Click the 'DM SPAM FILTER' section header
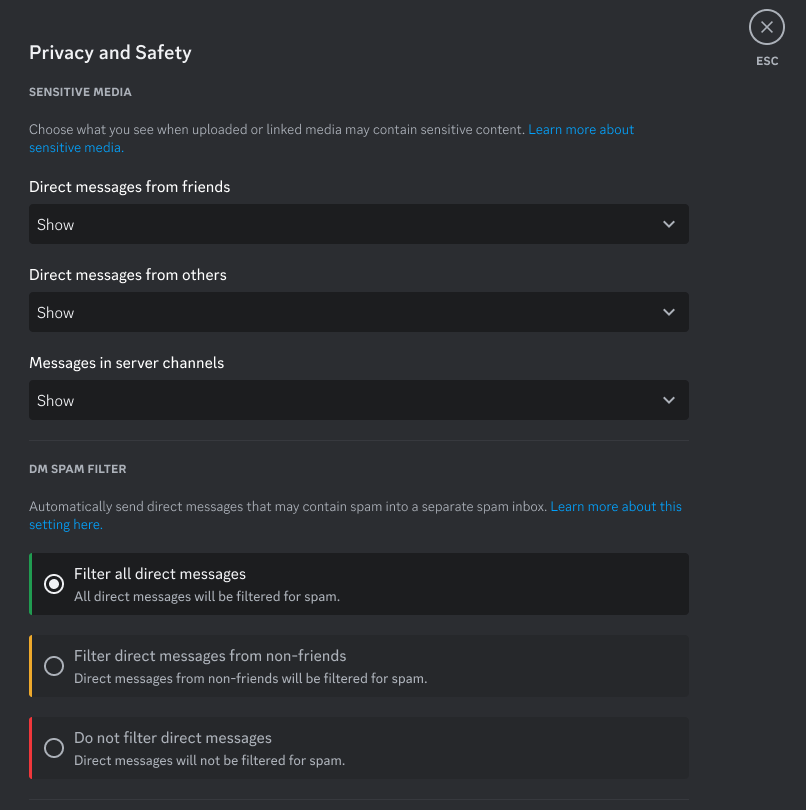Image resolution: width=806 pixels, height=810 pixels. pyautogui.click(x=78, y=469)
